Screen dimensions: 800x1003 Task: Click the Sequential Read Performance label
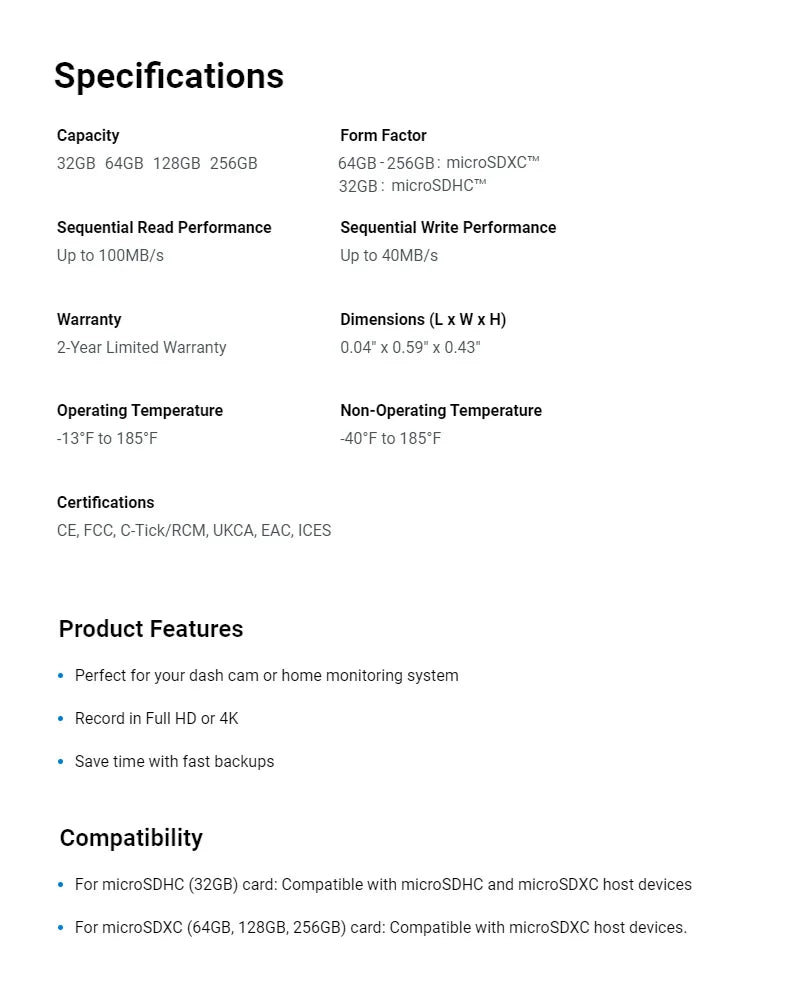click(x=164, y=227)
